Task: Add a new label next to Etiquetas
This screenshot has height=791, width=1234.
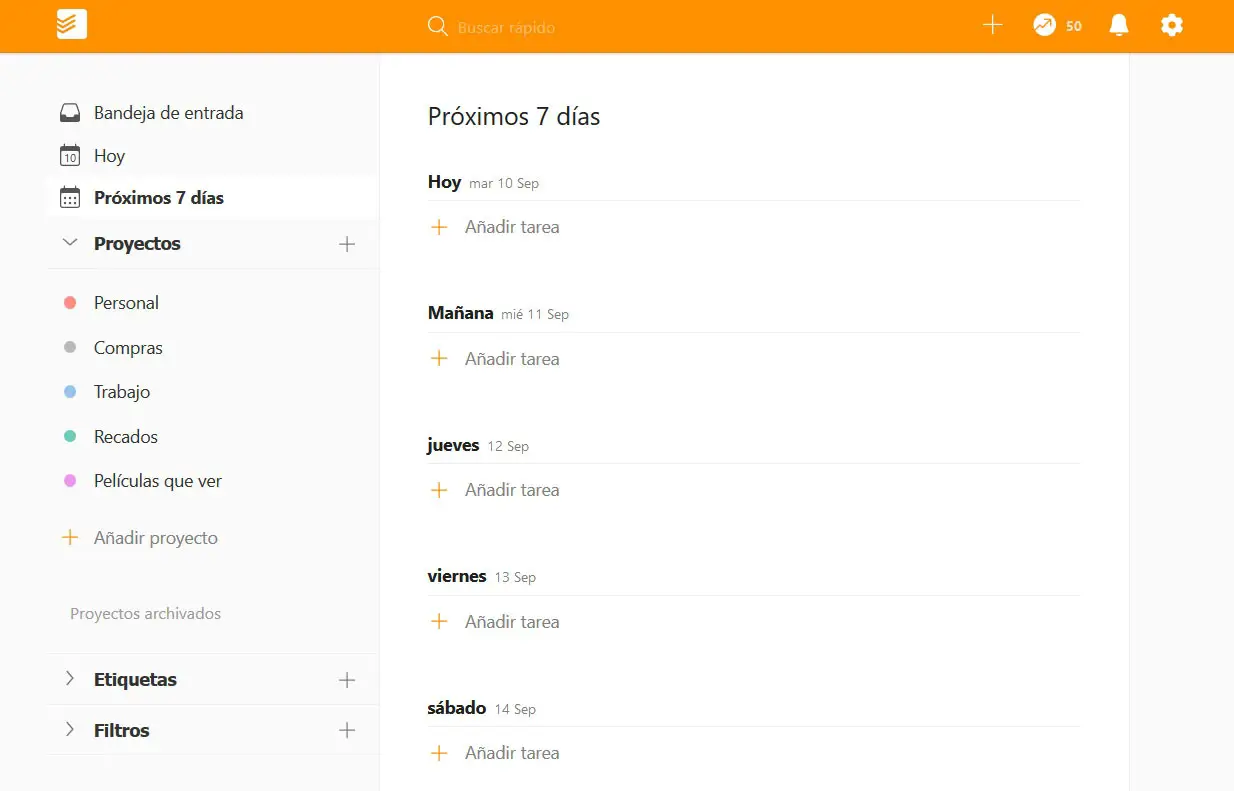Action: coord(347,680)
